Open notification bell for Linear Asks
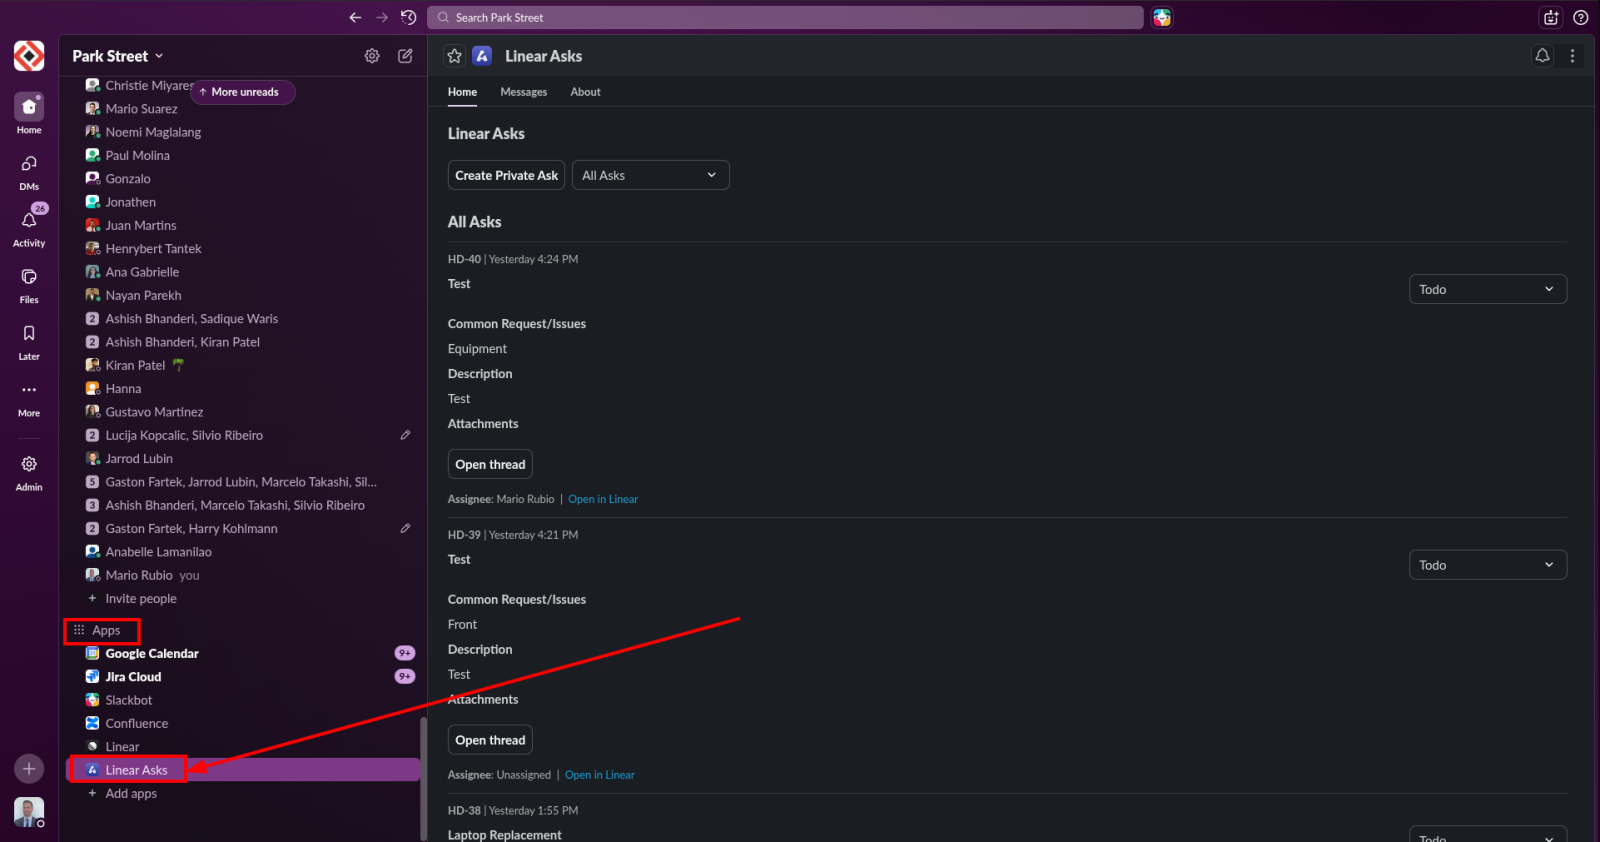The width and height of the screenshot is (1600, 842). point(1542,56)
